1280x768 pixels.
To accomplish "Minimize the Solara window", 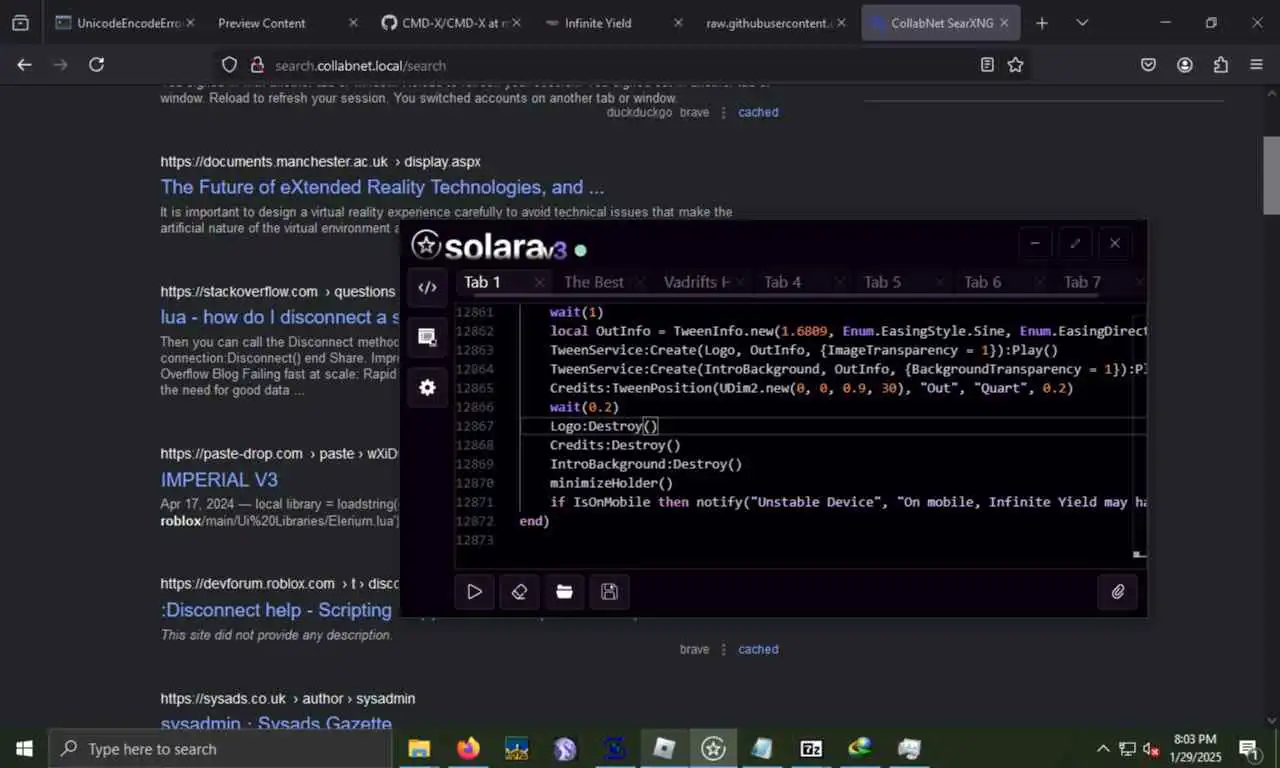I will (1035, 243).
